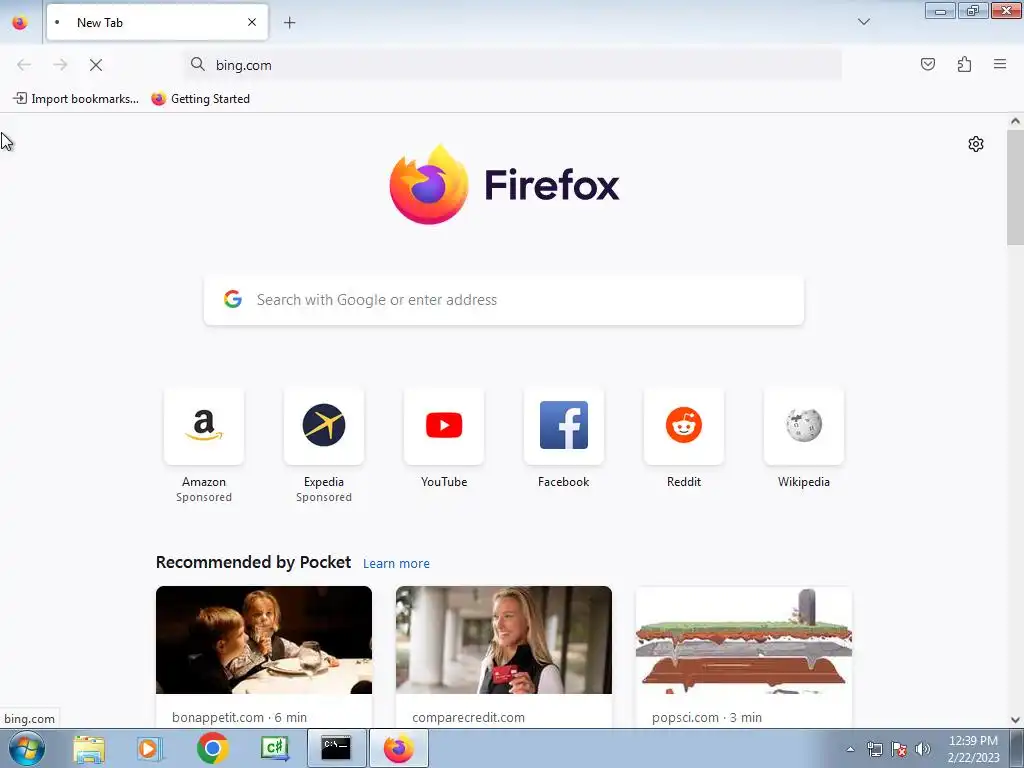Show hidden tray icons arrow
Screen dimensions: 1024x768
pos(850,749)
